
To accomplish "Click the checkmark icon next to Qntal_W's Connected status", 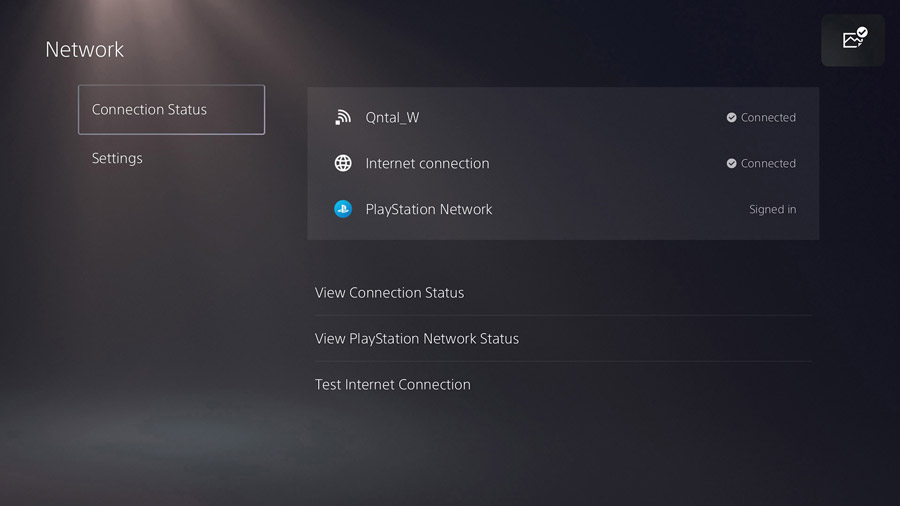I will pyautogui.click(x=732, y=118).
